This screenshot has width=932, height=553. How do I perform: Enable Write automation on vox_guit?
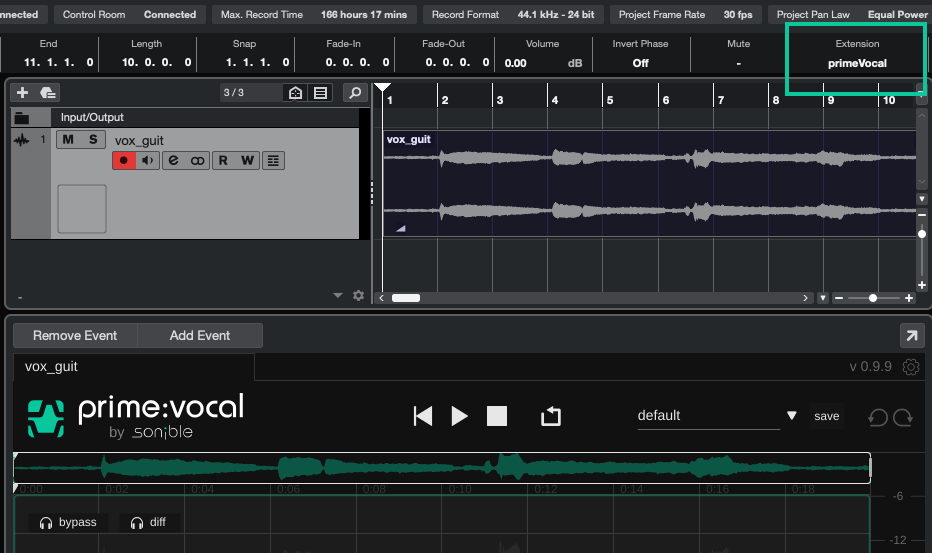[x=247, y=161]
